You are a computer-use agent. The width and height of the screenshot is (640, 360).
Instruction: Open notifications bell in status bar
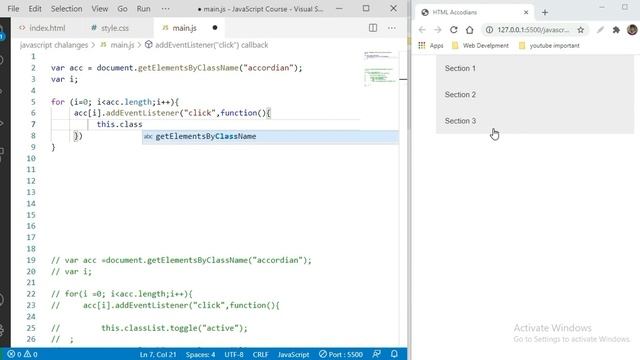tap(394, 354)
